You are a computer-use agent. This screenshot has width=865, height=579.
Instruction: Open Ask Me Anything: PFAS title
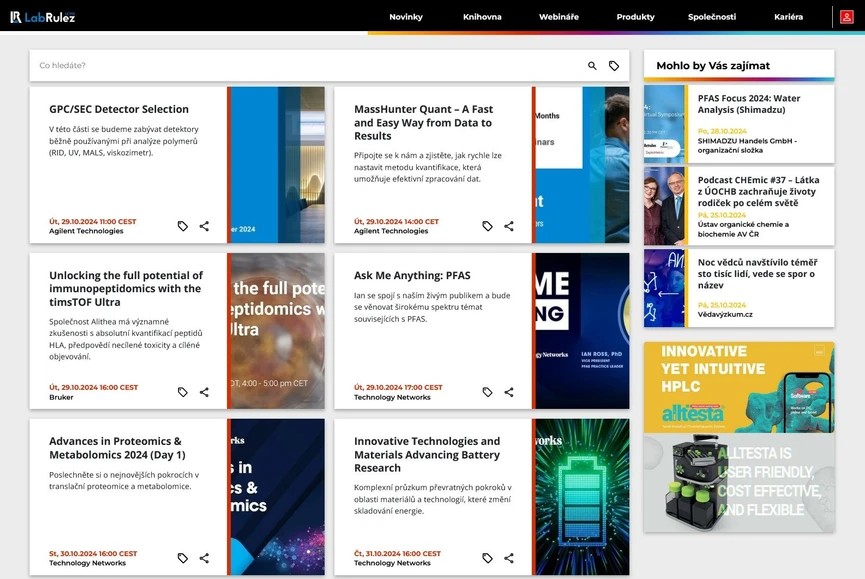click(x=412, y=275)
